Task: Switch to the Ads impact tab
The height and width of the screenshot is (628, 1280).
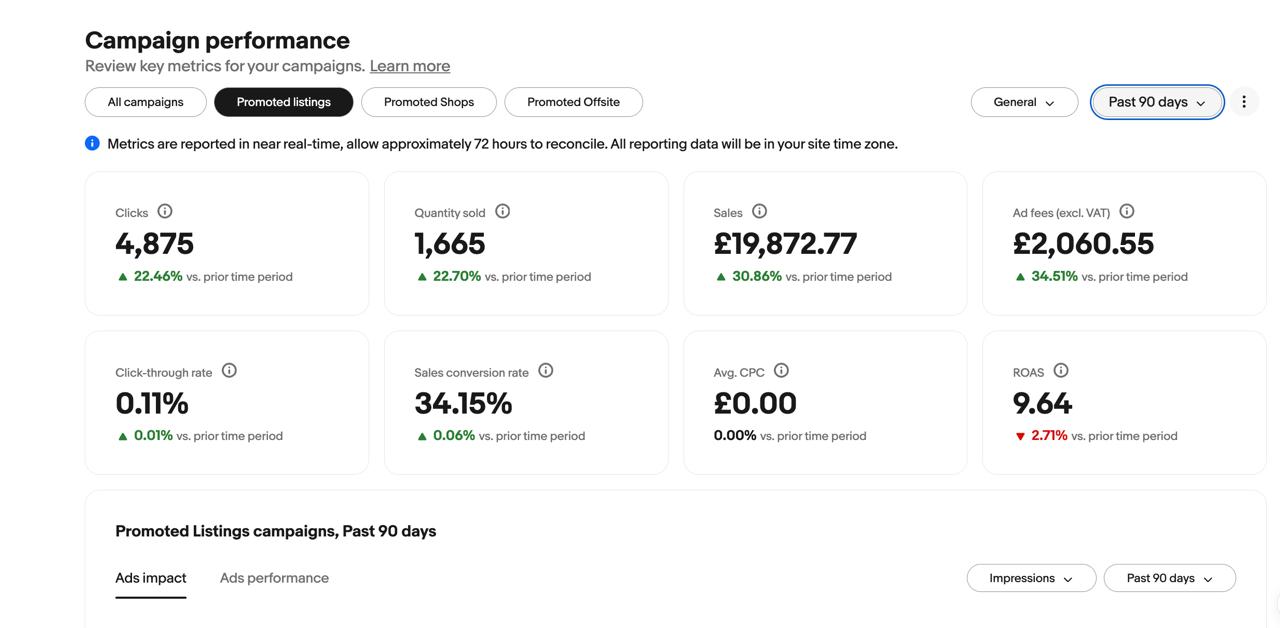Action: (x=151, y=578)
